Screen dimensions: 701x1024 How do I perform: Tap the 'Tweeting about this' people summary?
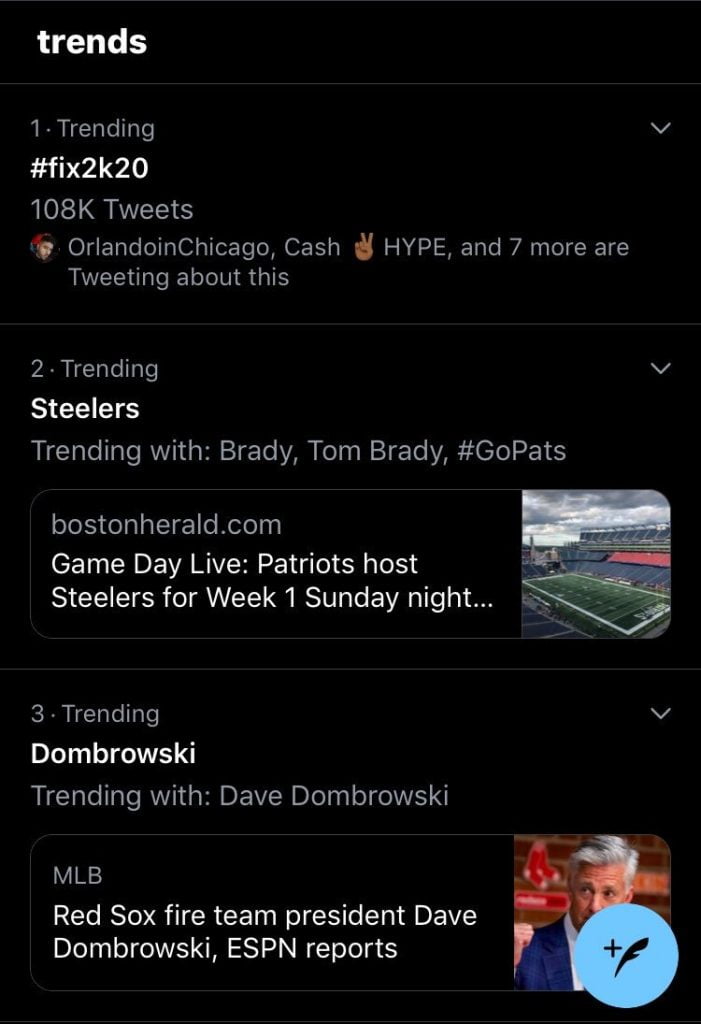point(348,262)
